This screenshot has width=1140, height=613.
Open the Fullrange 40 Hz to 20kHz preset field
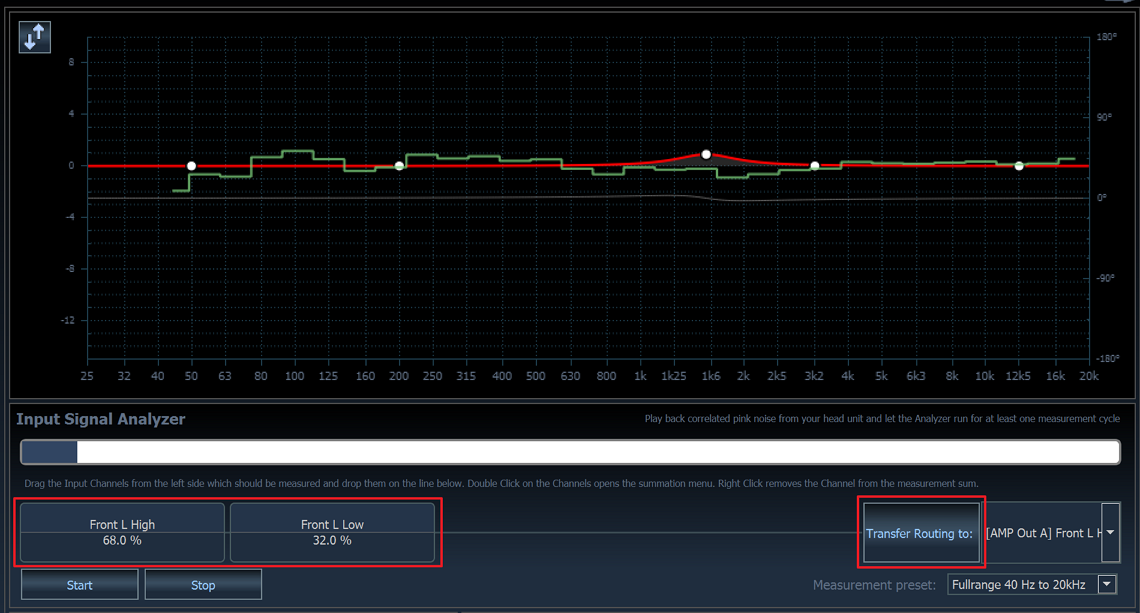click(x=1020, y=584)
